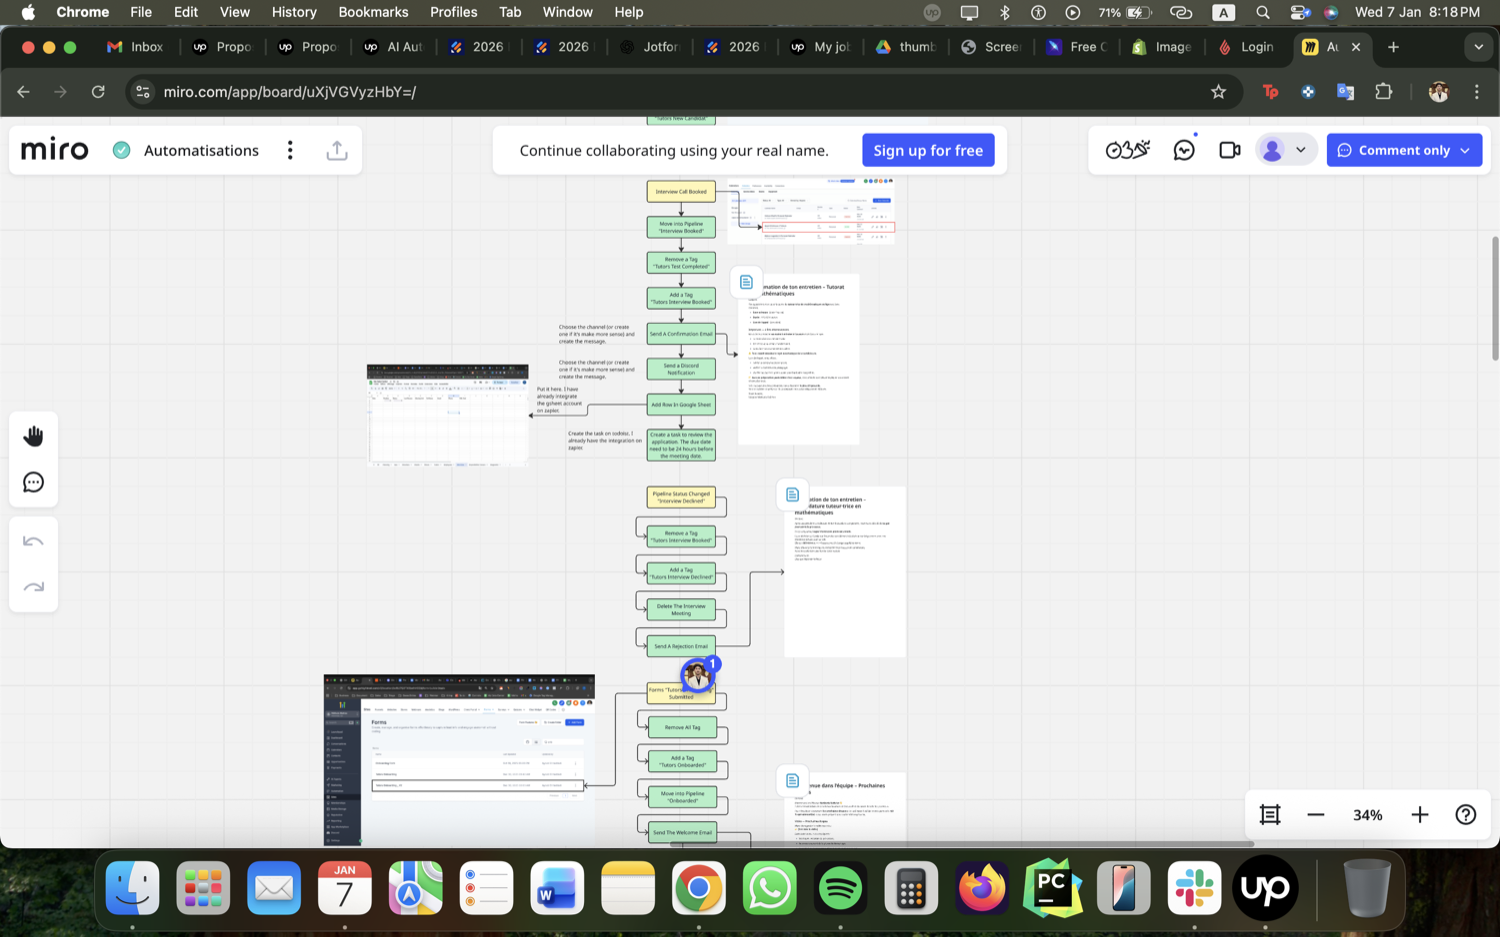Select the "Remove All Tag" node
The image size is (1500, 937).
tap(682, 727)
